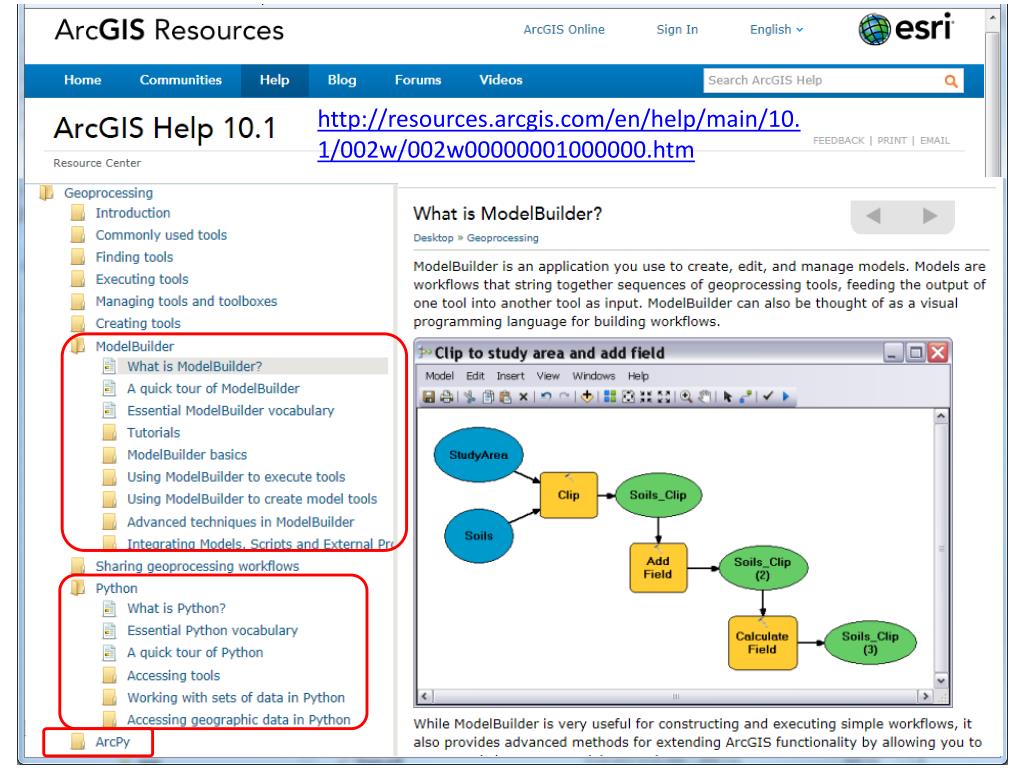Open the Model menu in ModelBuilder
1024x768 pixels.
(440, 376)
